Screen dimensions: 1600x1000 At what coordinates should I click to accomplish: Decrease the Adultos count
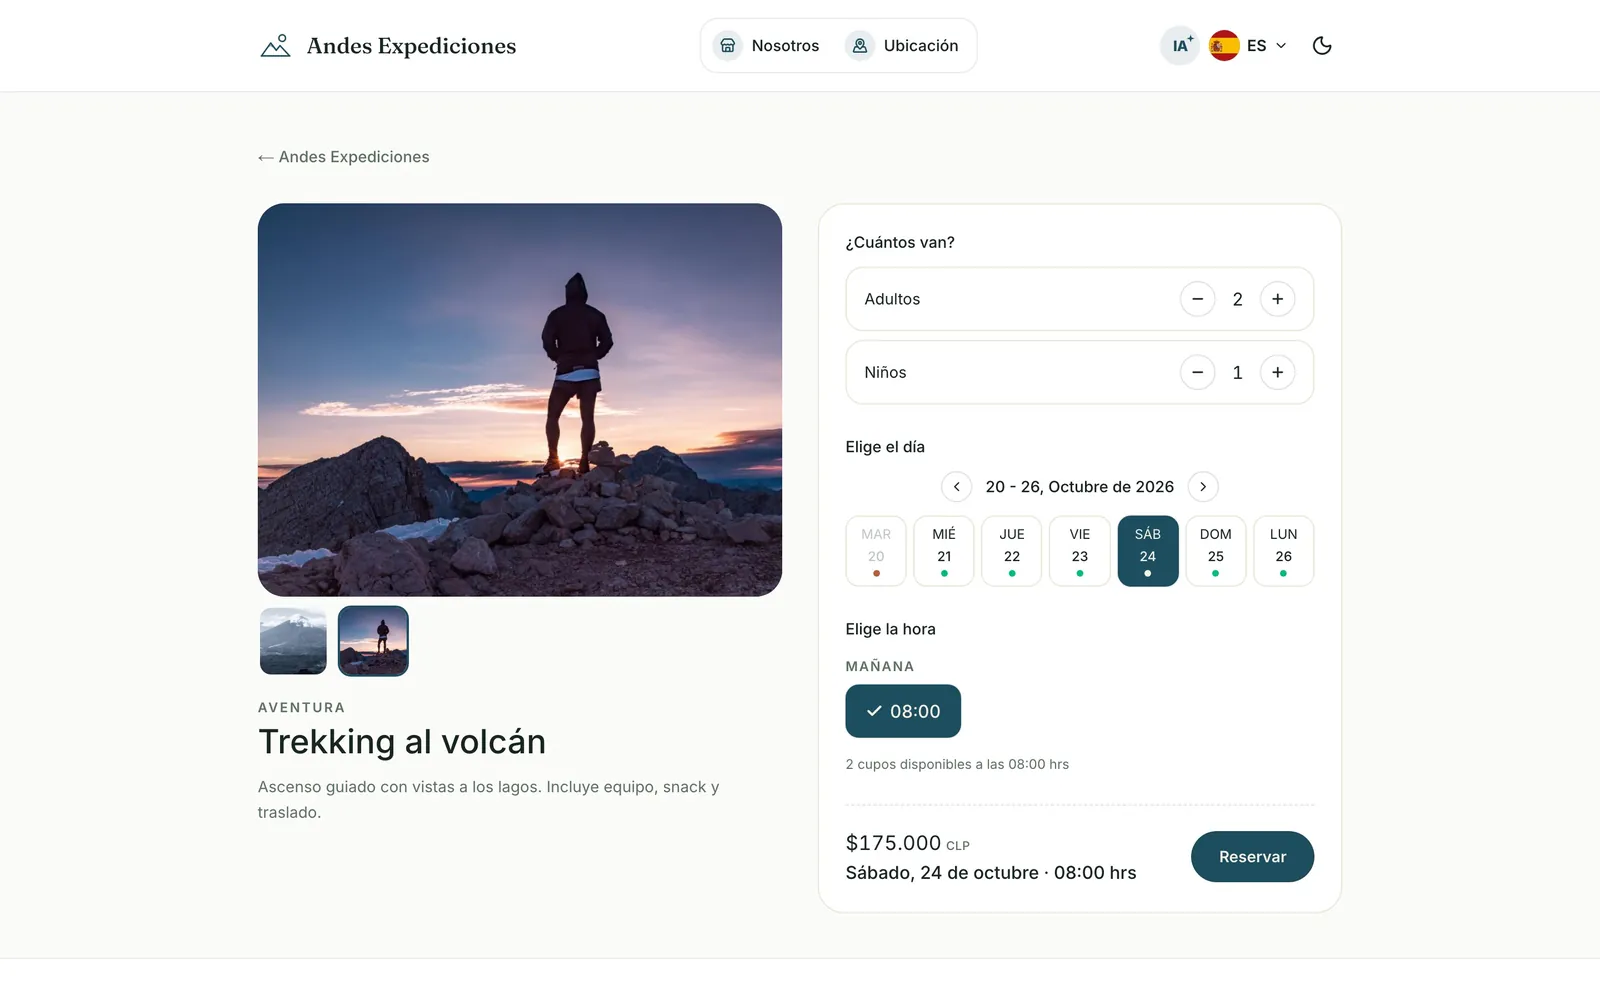(1197, 299)
